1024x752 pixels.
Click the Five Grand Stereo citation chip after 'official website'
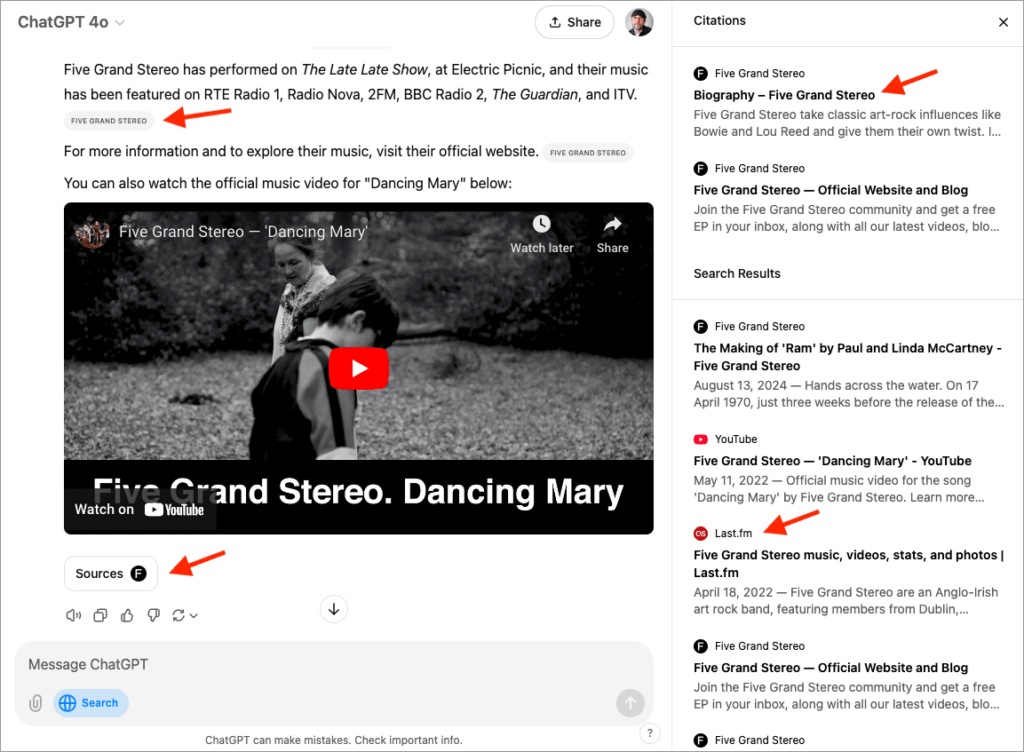[x=588, y=153]
